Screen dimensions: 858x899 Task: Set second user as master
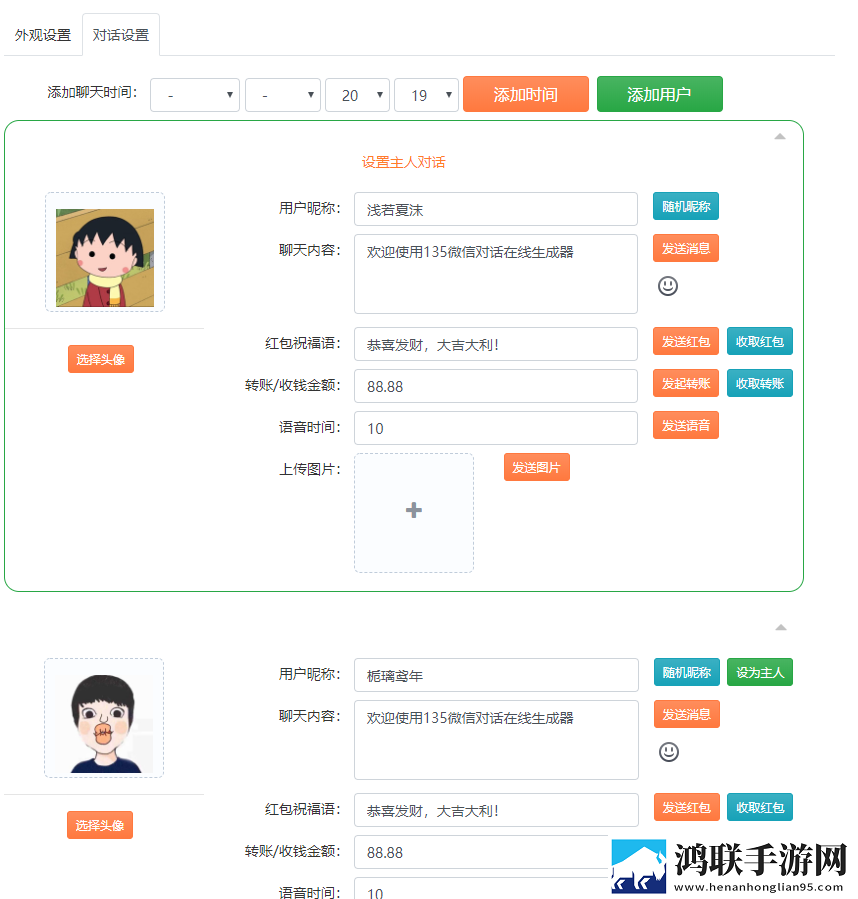(760, 672)
